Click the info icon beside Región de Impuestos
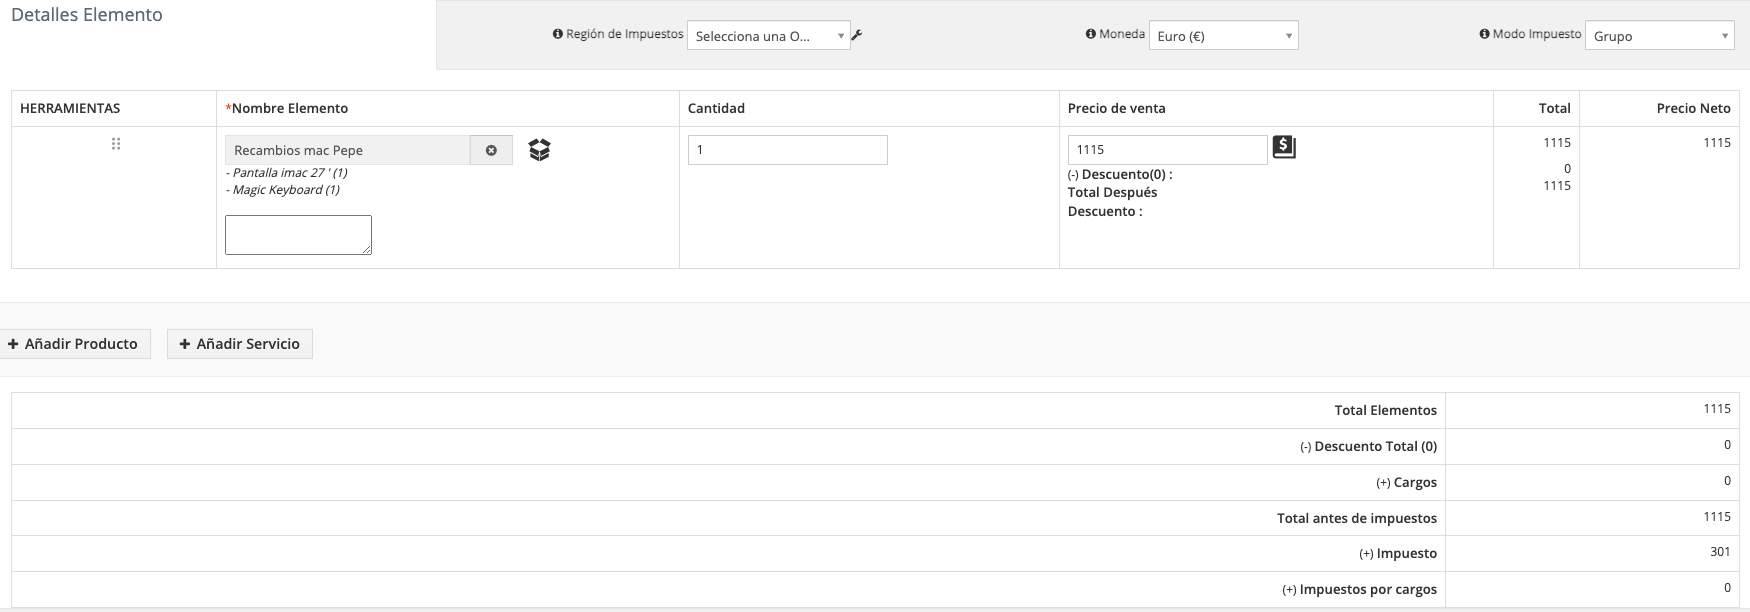 tap(558, 34)
